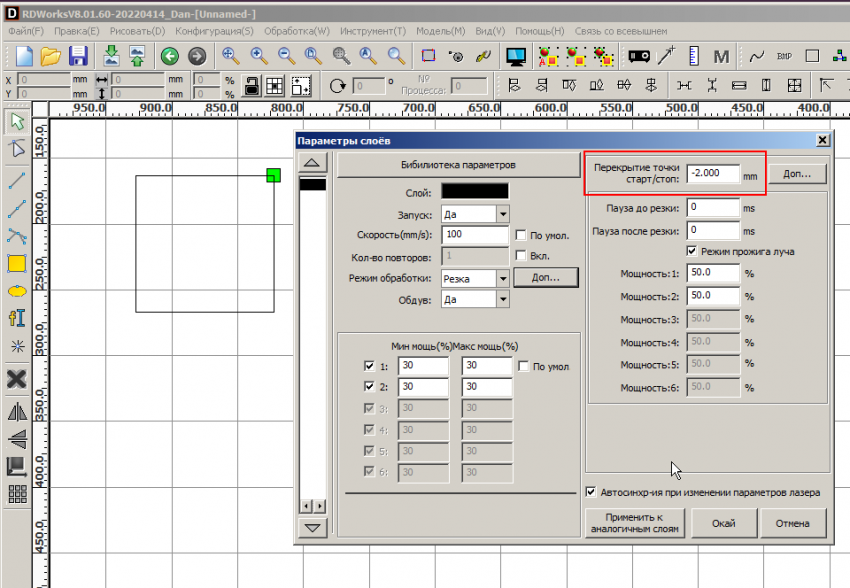Click the 'Библиотека параметров' button
The height and width of the screenshot is (588, 850).
(457, 164)
